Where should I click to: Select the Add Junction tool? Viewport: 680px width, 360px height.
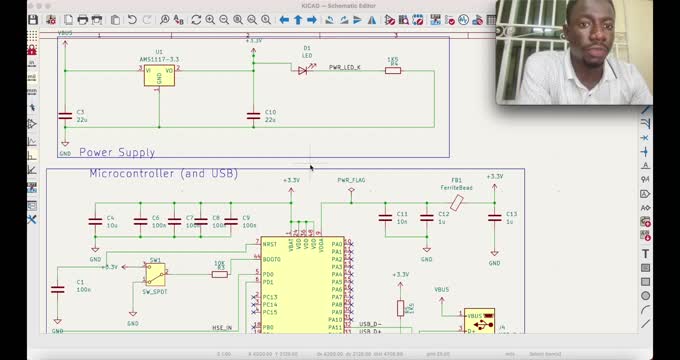[x=645, y=151]
